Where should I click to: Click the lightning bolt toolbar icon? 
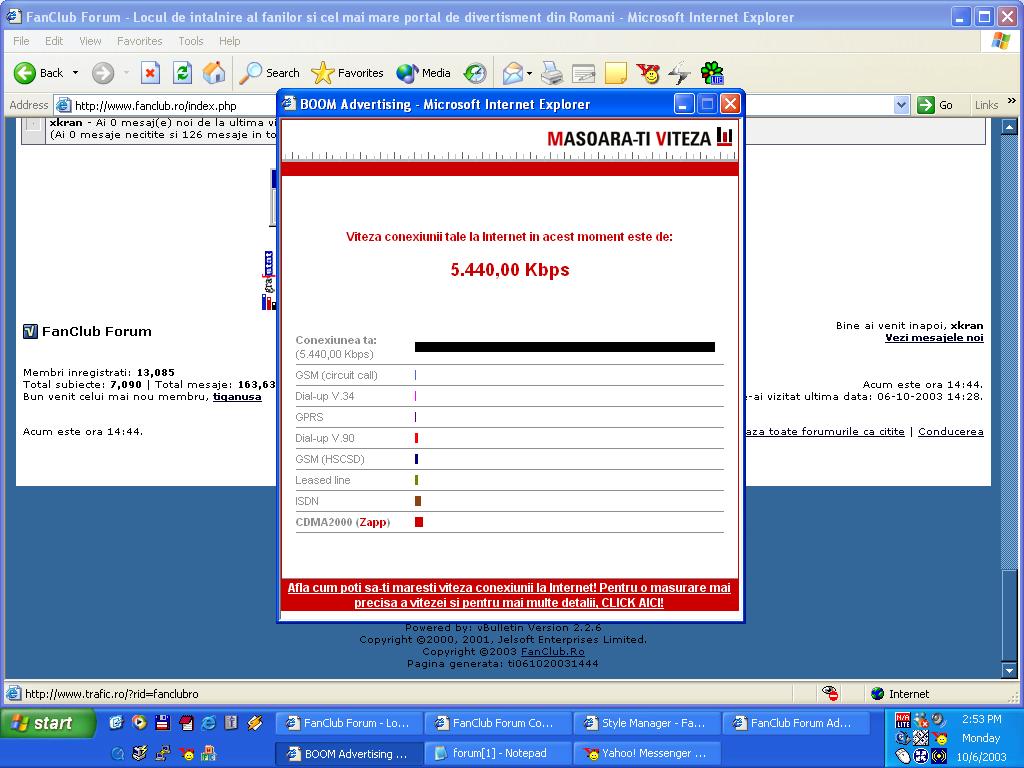tap(679, 73)
